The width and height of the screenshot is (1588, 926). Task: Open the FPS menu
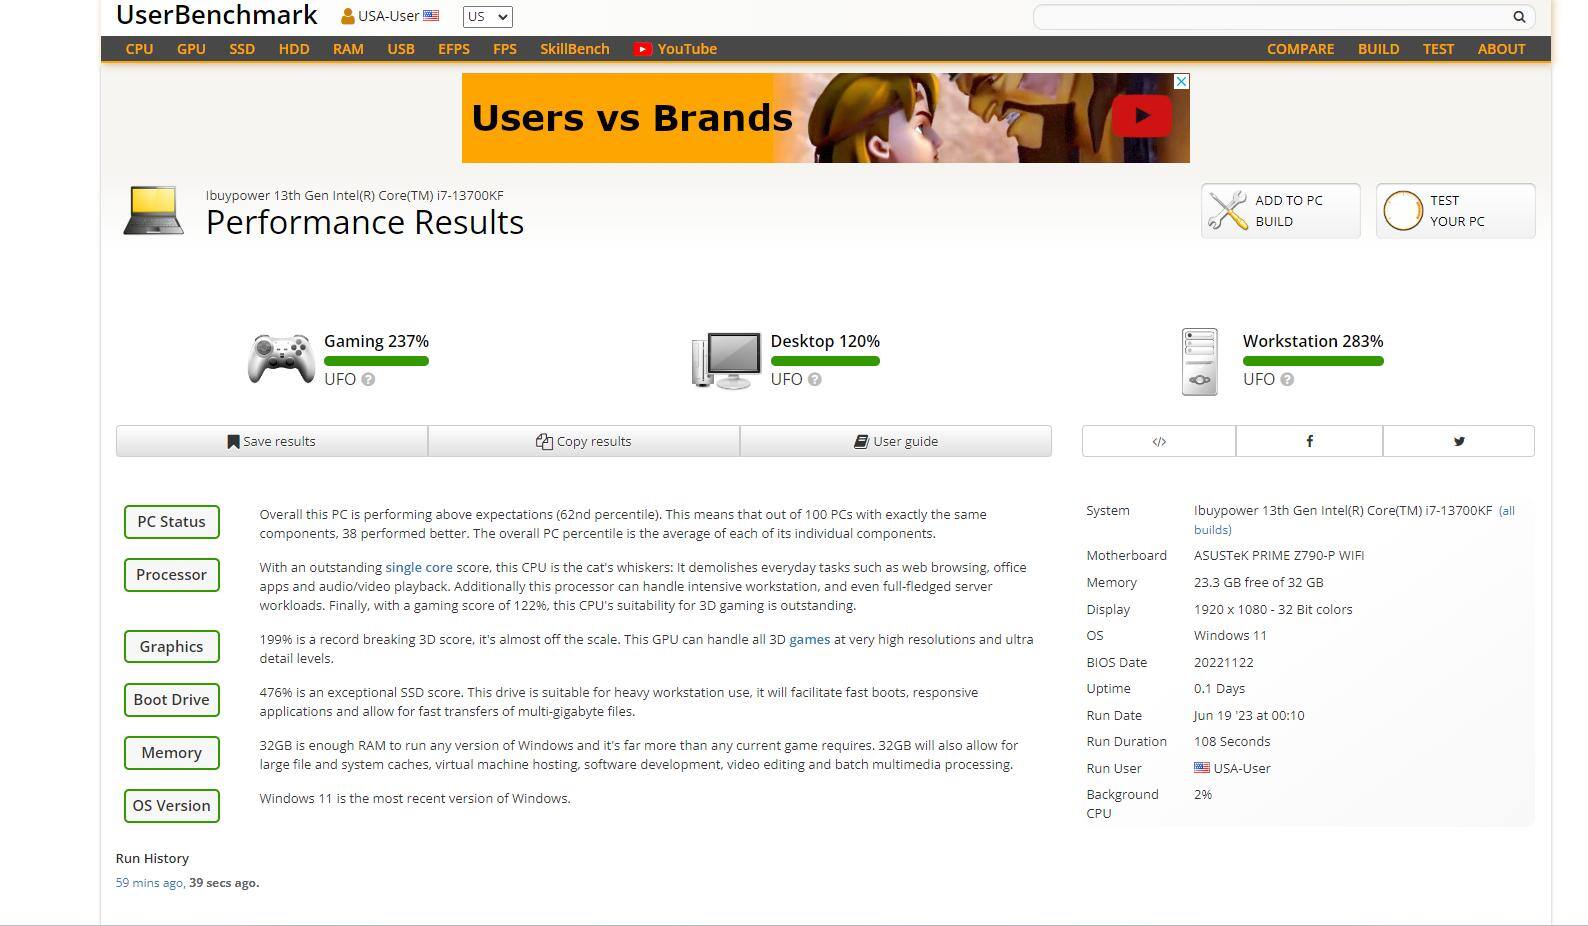coord(505,49)
